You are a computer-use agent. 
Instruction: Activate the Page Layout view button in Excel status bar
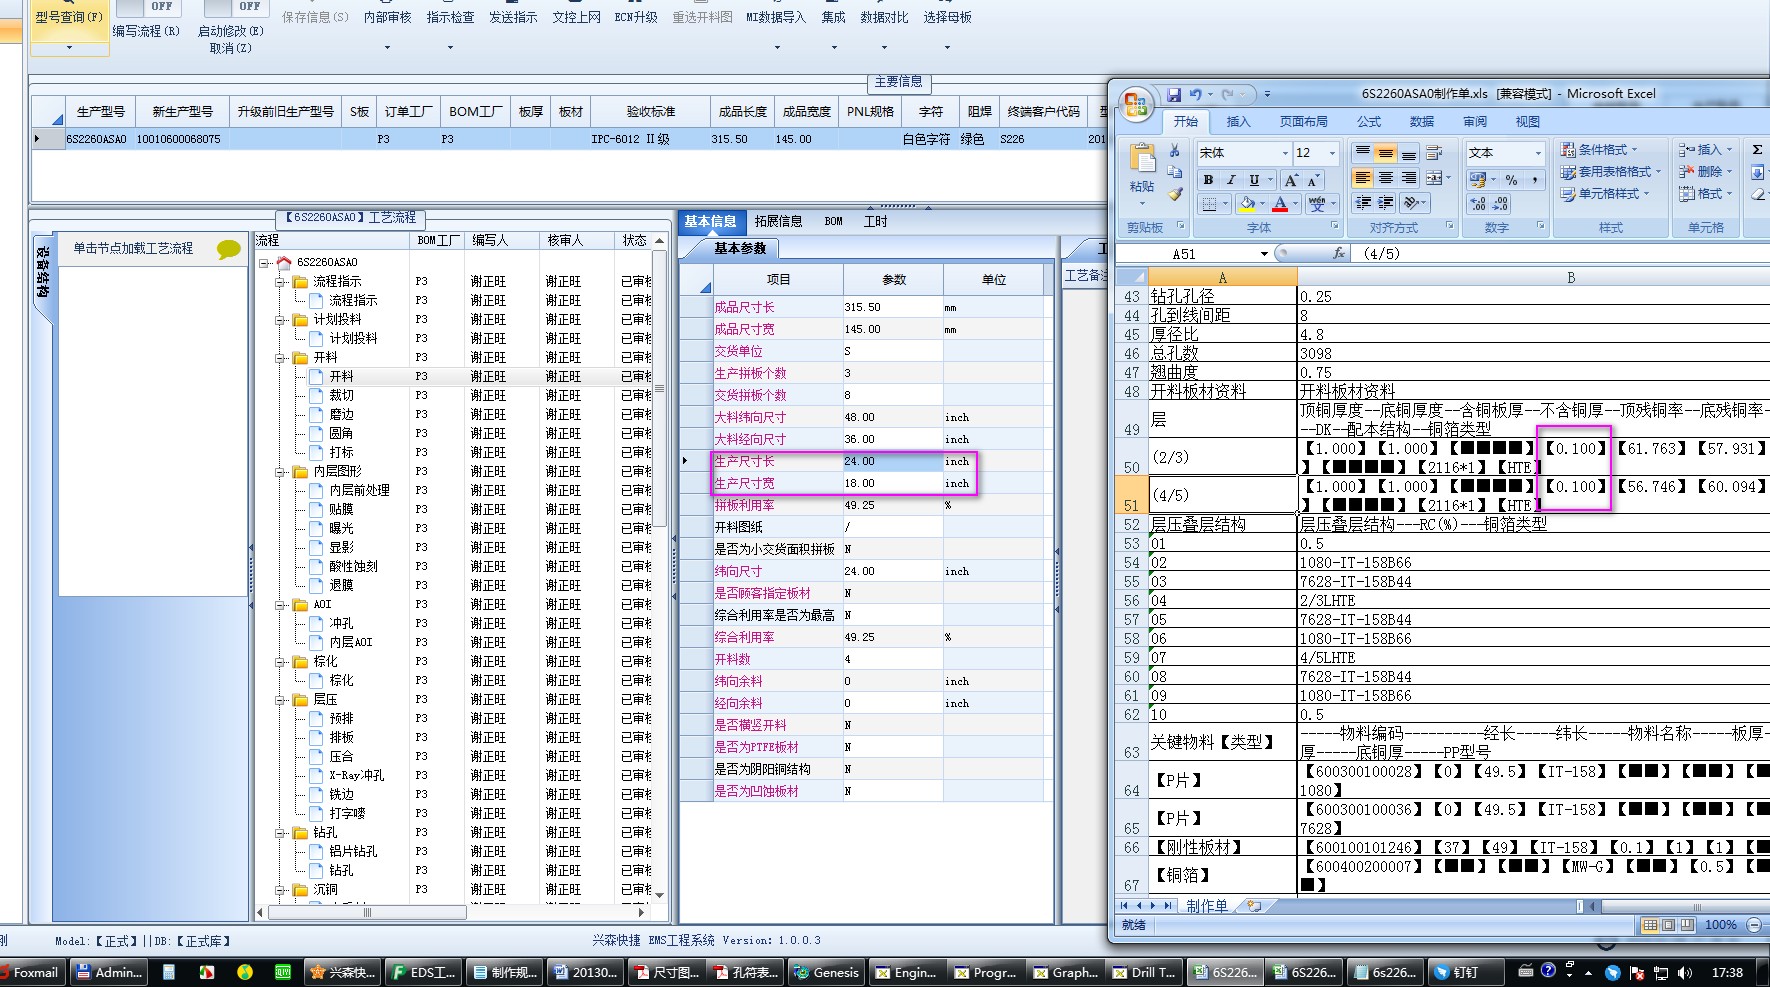click(x=1668, y=925)
